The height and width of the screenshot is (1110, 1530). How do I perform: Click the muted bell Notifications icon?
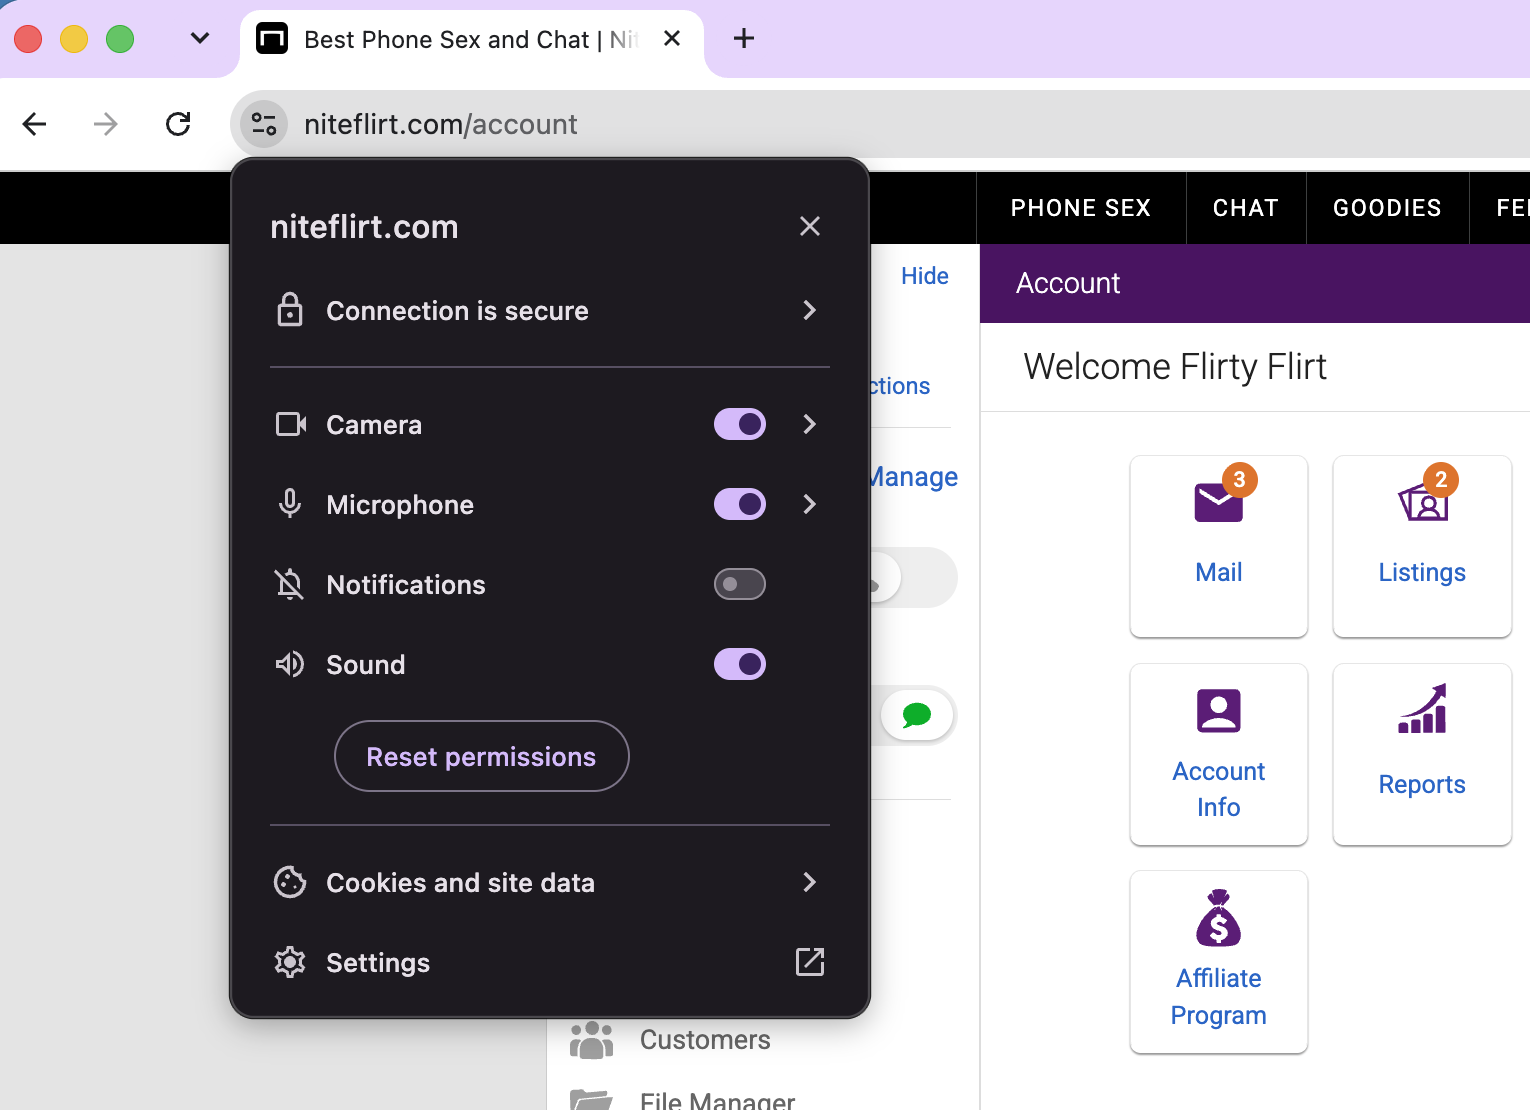pos(290,584)
